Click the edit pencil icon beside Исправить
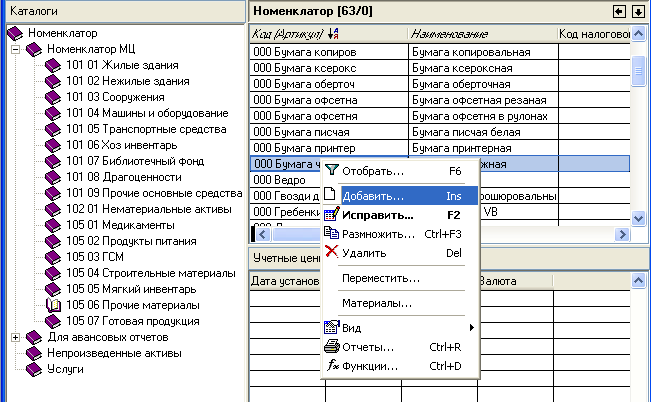This screenshot has height=402, width=651. [332, 214]
